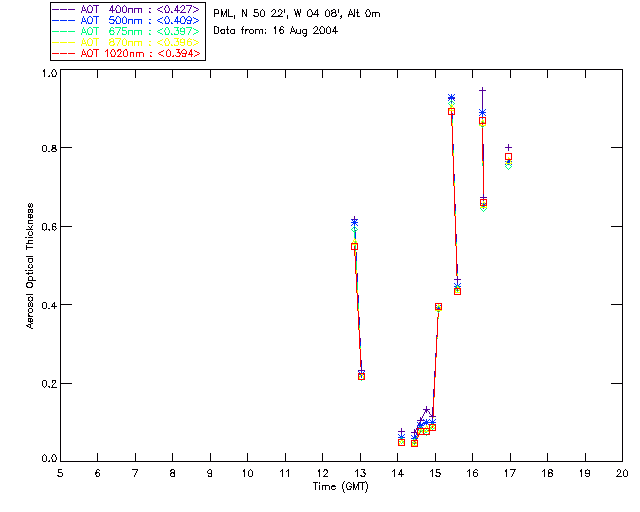Click the x-axis tick label 18
This screenshot has height=512, width=640.
coord(548,473)
